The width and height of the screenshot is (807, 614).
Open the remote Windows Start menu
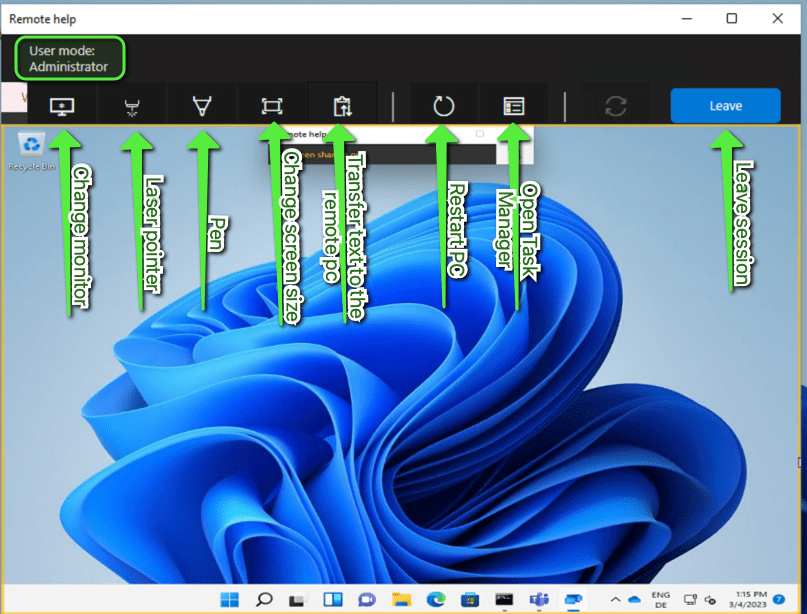click(x=230, y=599)
